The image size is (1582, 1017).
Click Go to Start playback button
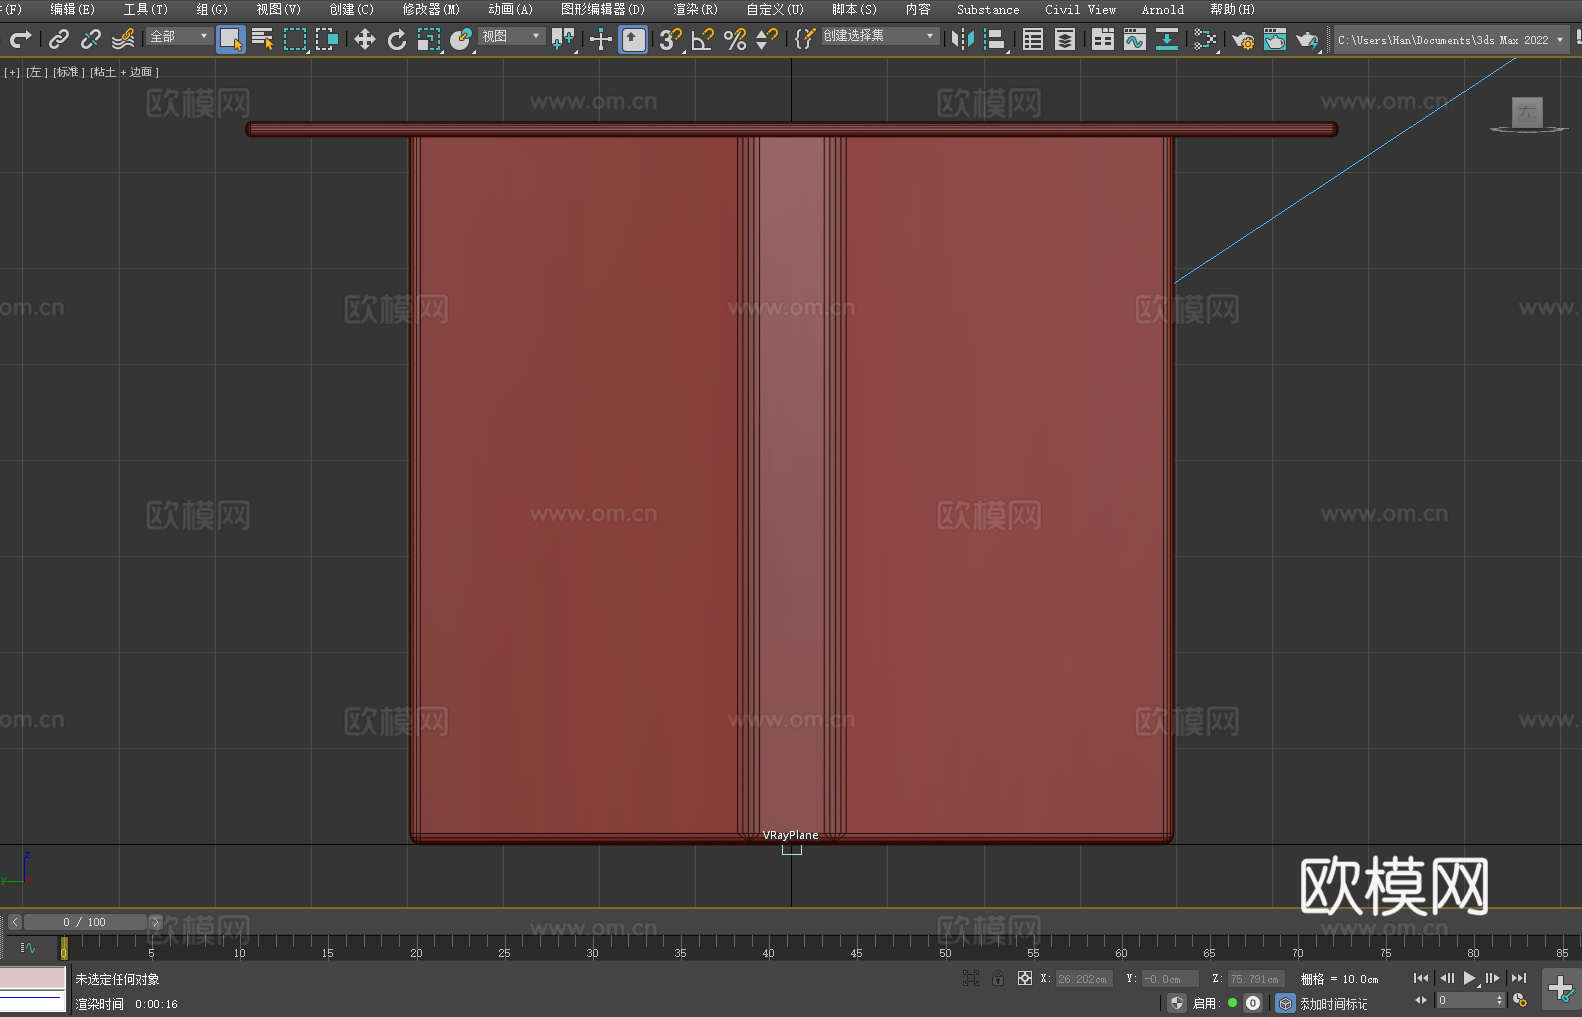point(1421,978)
